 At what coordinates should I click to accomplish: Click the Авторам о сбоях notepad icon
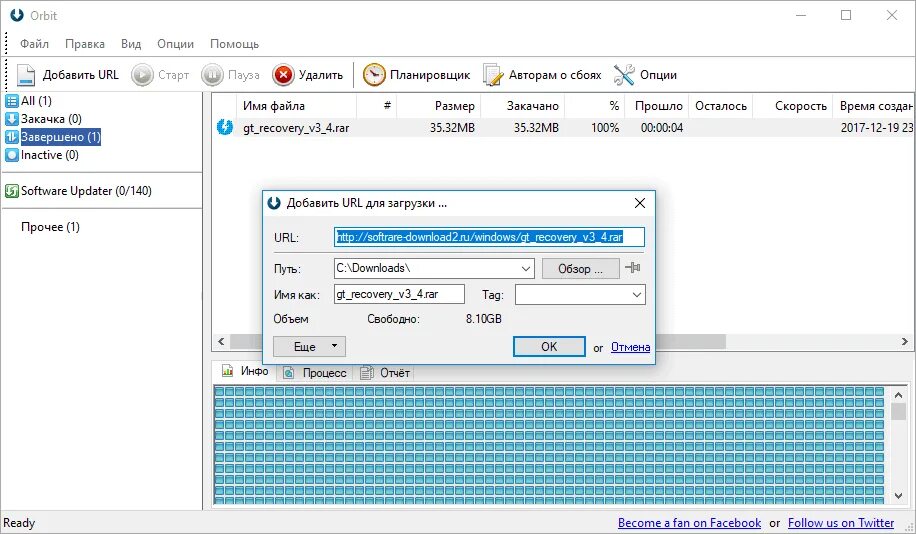[x=493, y=75]
